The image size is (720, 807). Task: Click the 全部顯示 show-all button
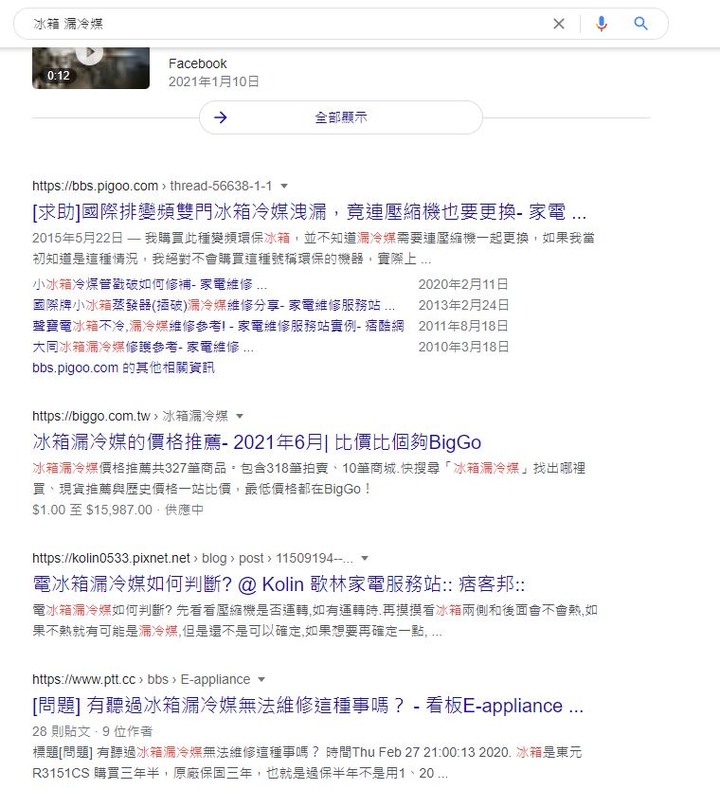coord(341,117)
